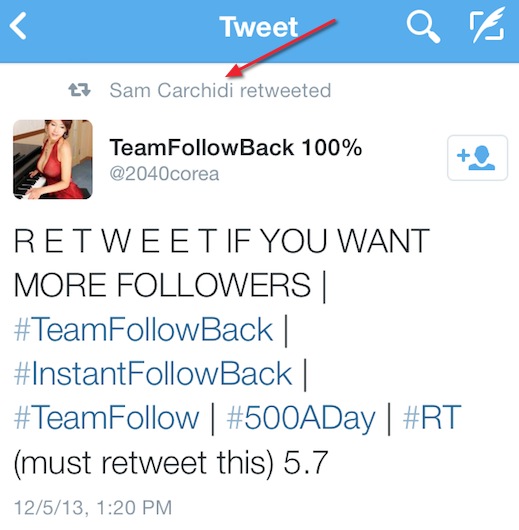Click the TeamFollowBack 100% display name
Screen dimensions: 519x530
(235, 148)
